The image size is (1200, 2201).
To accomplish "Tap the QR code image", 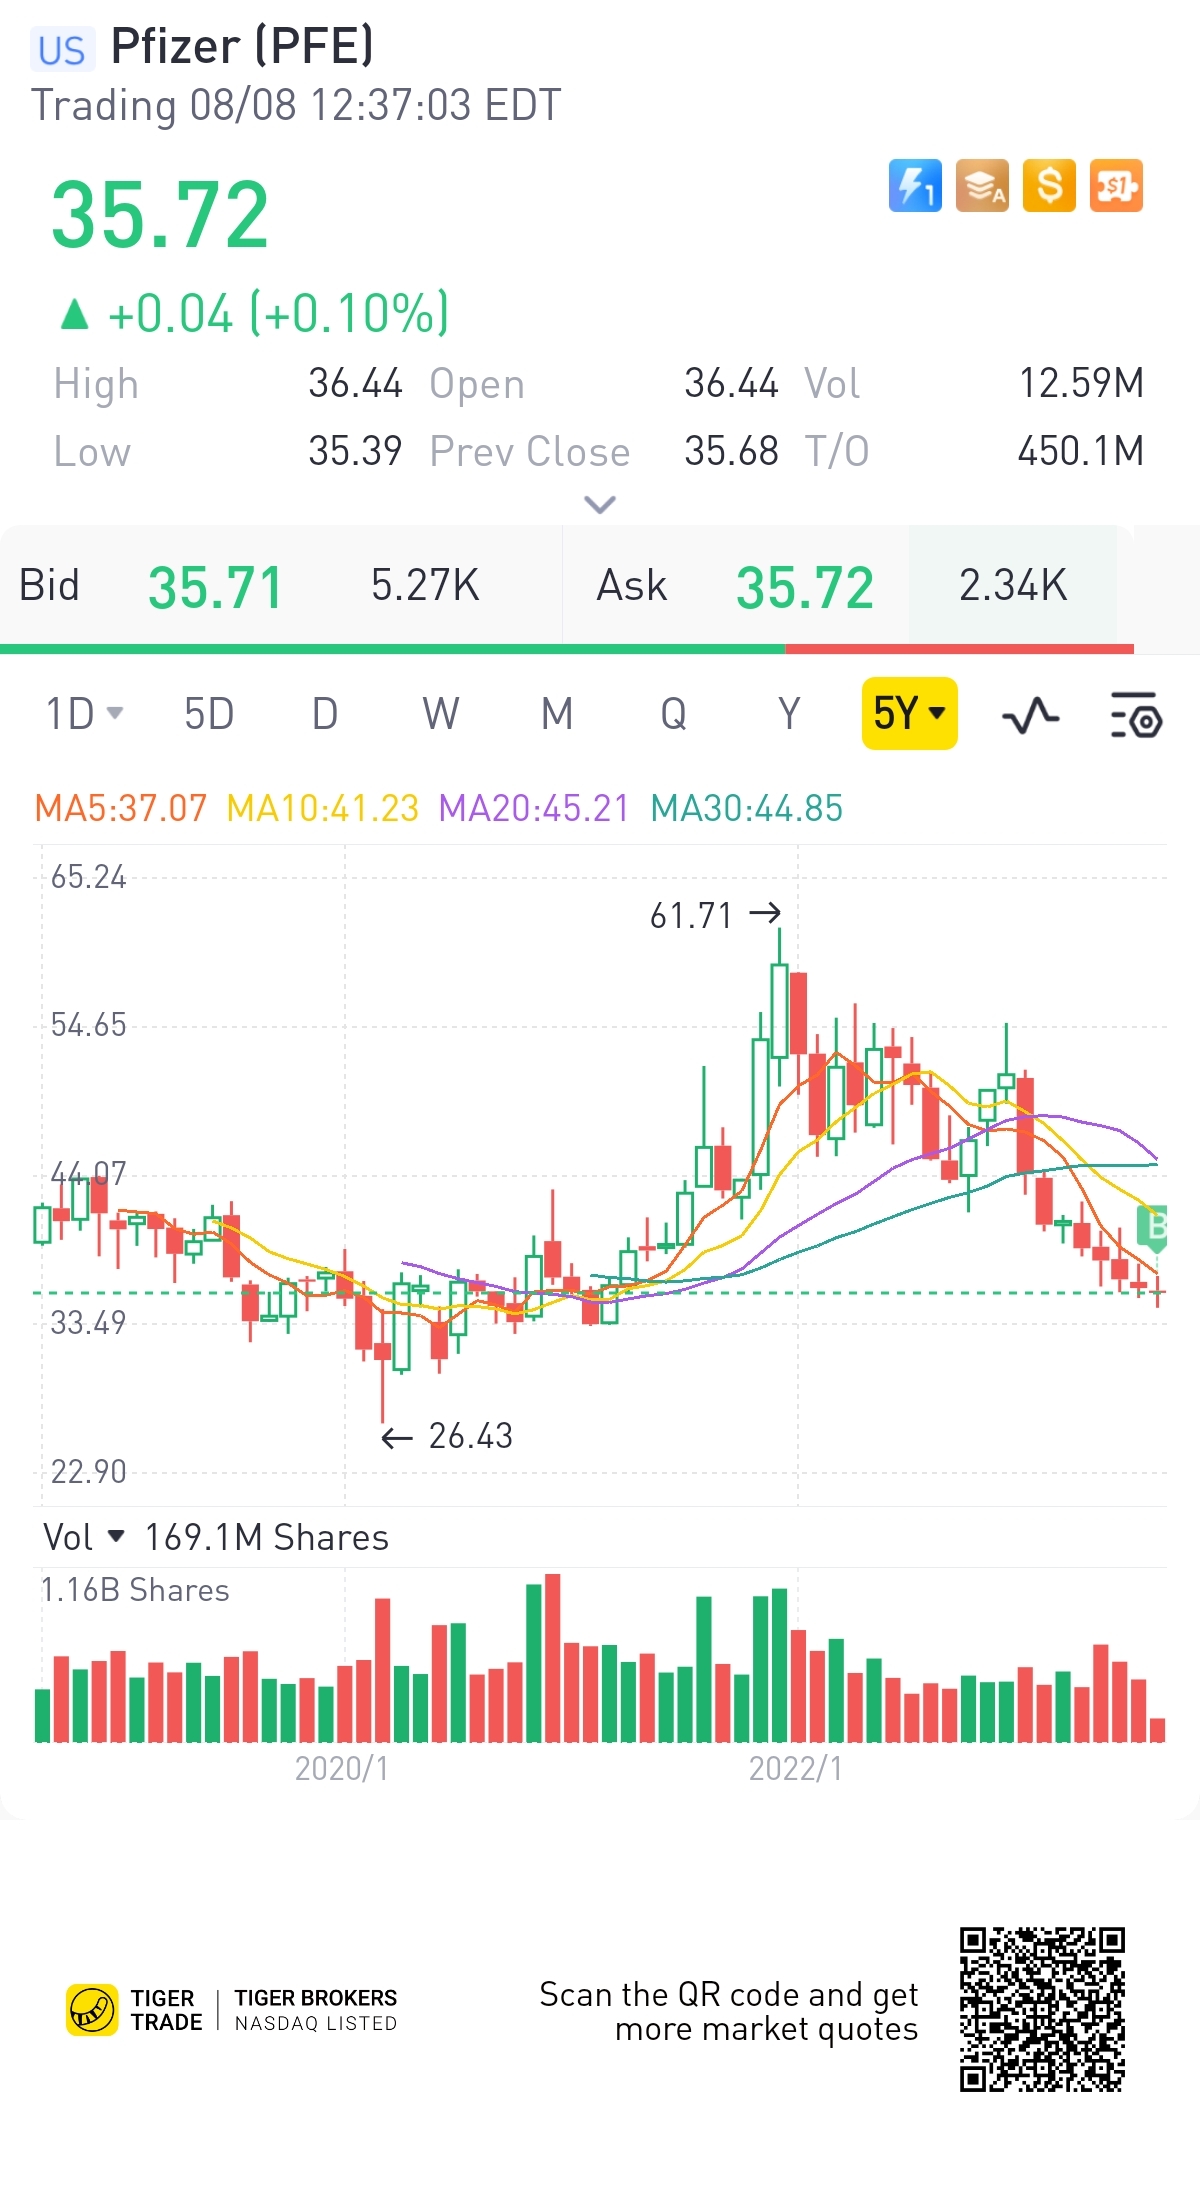I will coord(1042,2010).
